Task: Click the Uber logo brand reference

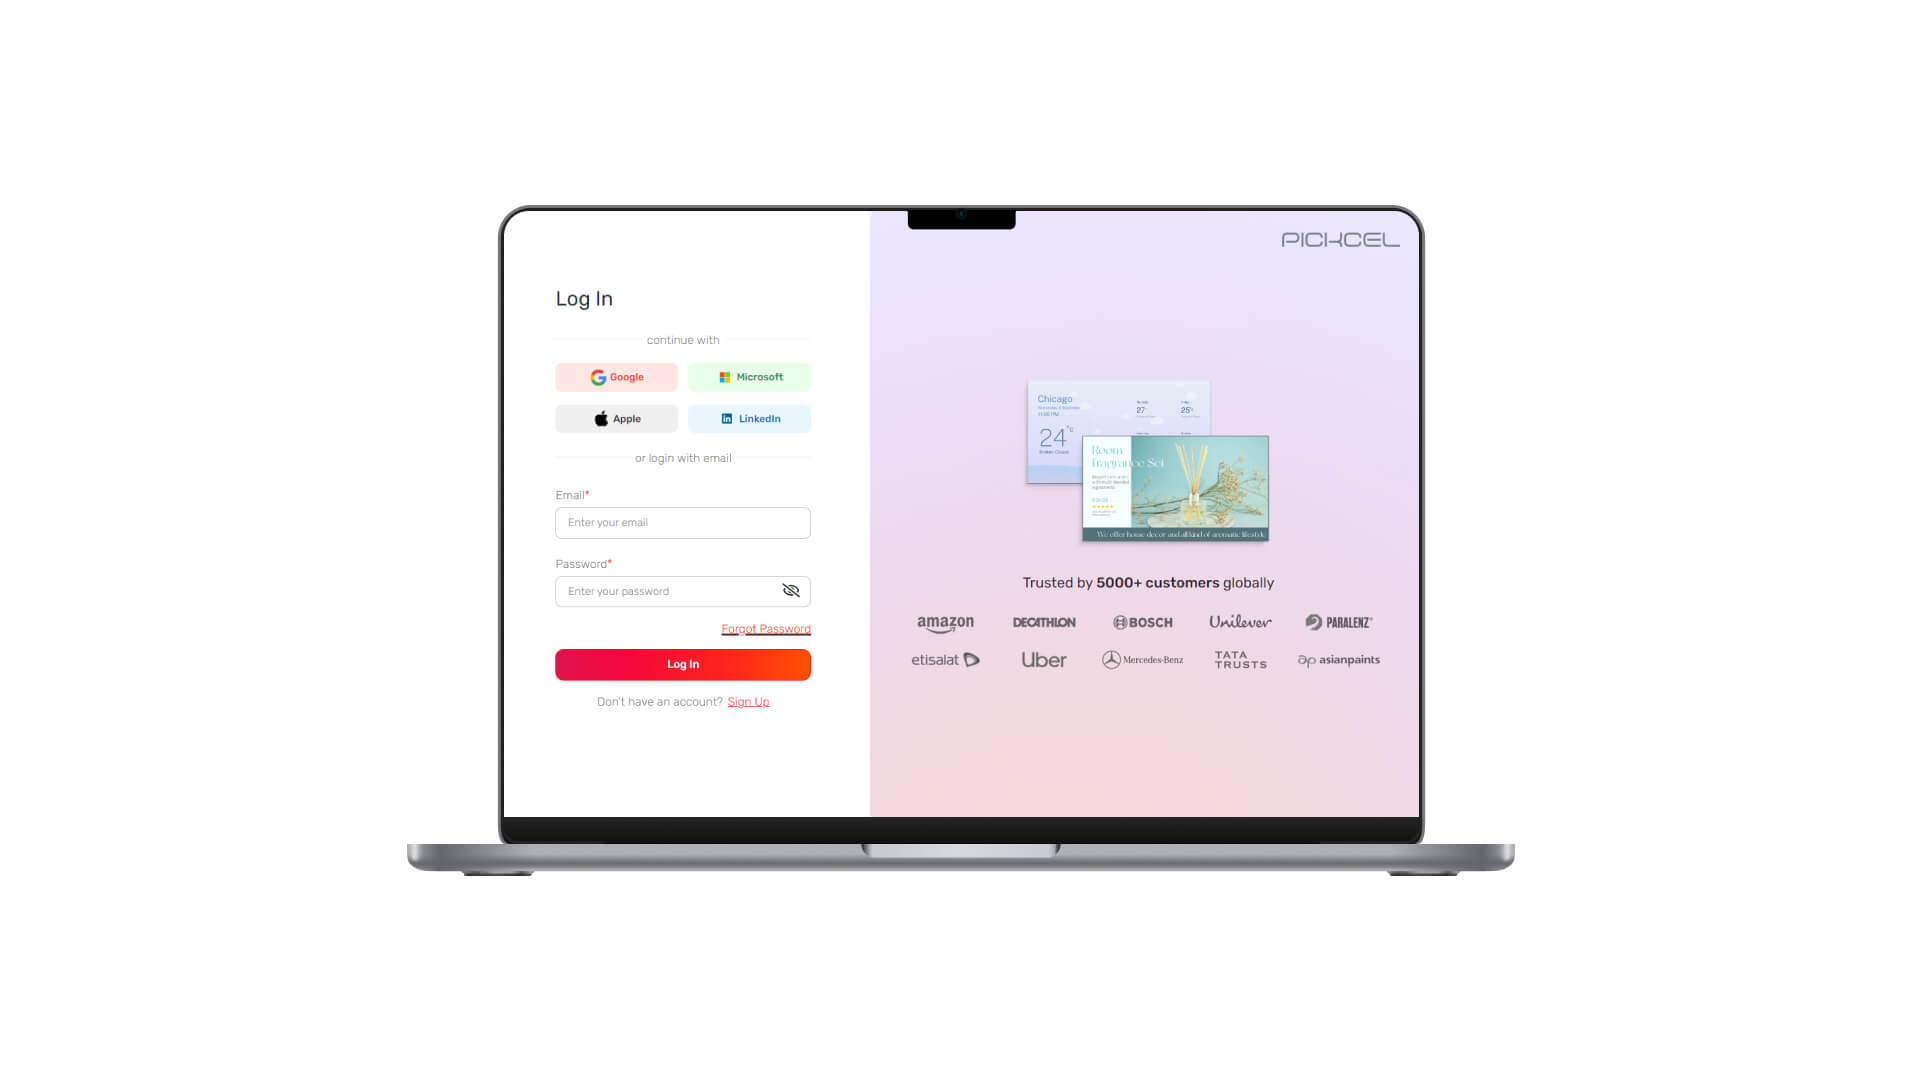Action: [1043, 659]
